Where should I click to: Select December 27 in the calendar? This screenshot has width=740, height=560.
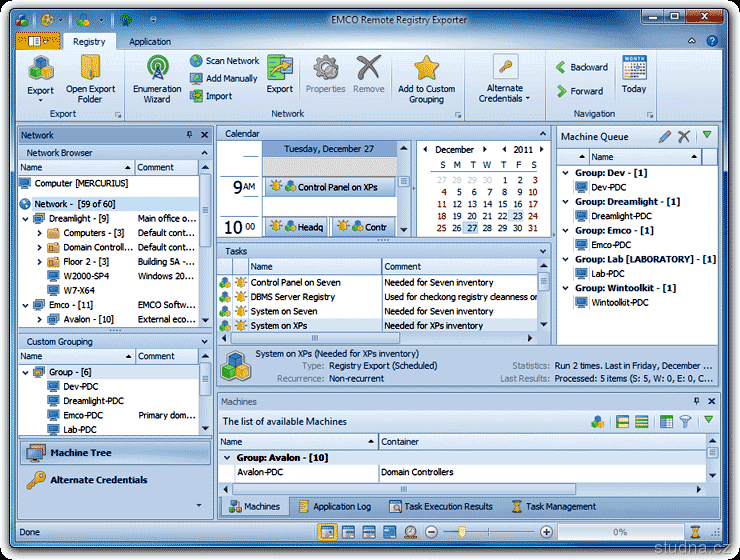pos(471,228)
